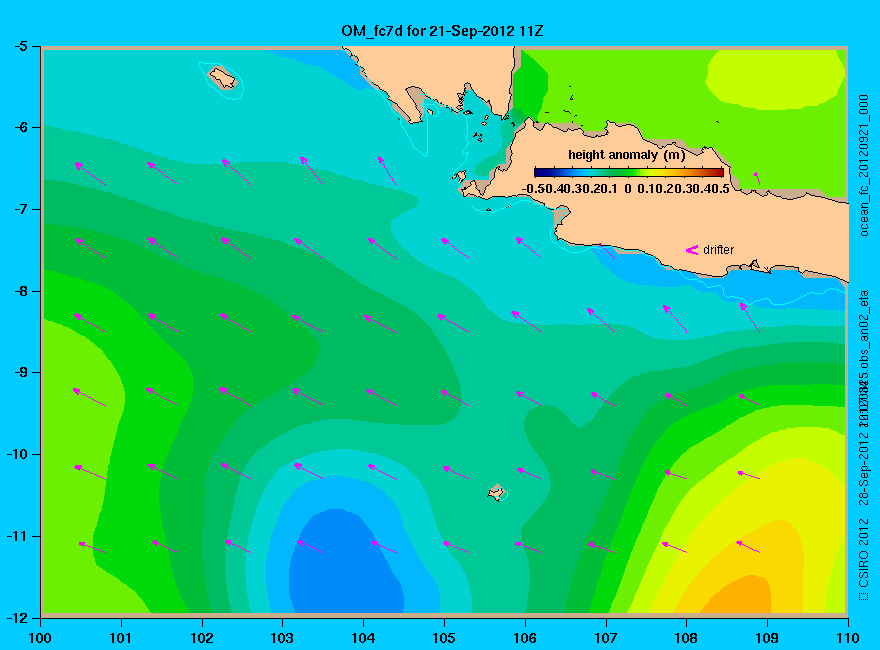Screen dimensions: 880x650
Task: Click longitude label '106' on the x-axis
Action: click(x=525, y=638)
